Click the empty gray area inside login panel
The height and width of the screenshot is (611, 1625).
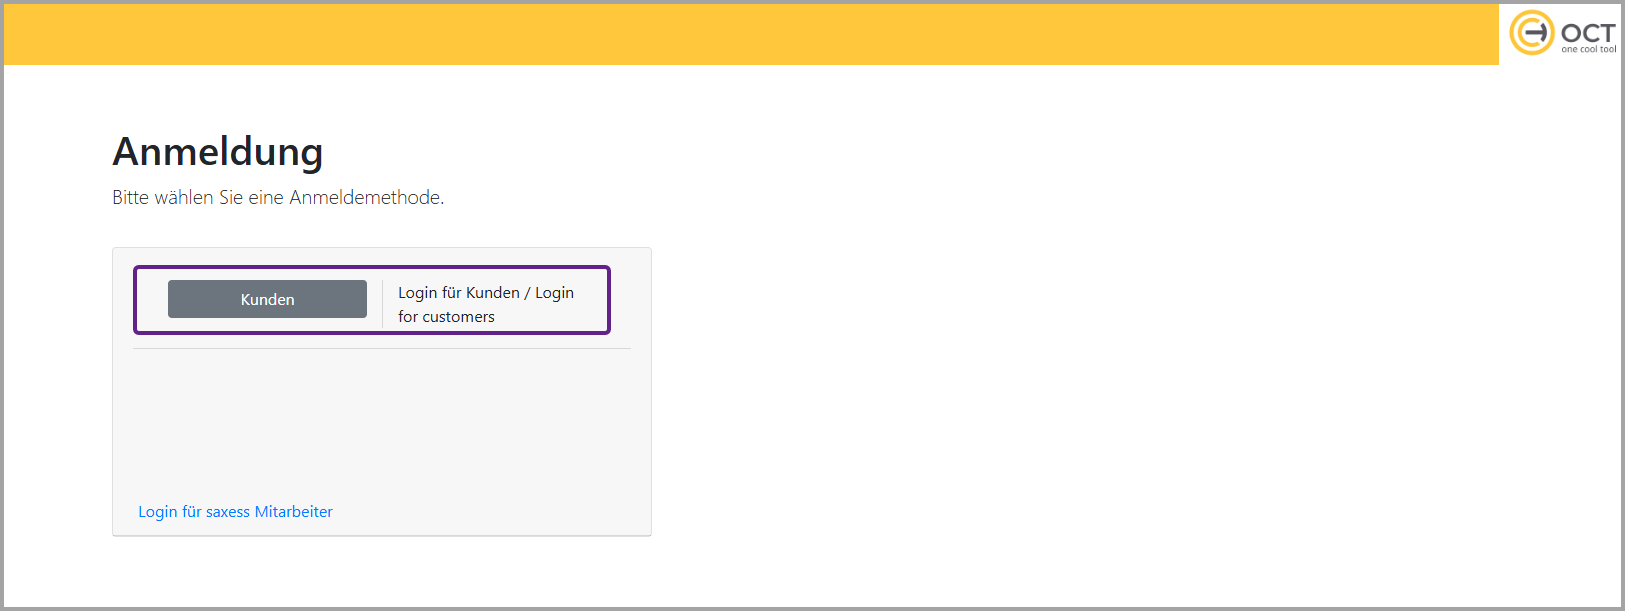382,425
